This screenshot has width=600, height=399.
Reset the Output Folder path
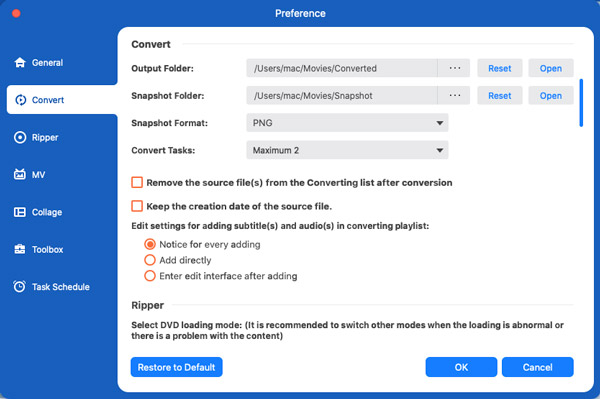click(x=499, y=68)
